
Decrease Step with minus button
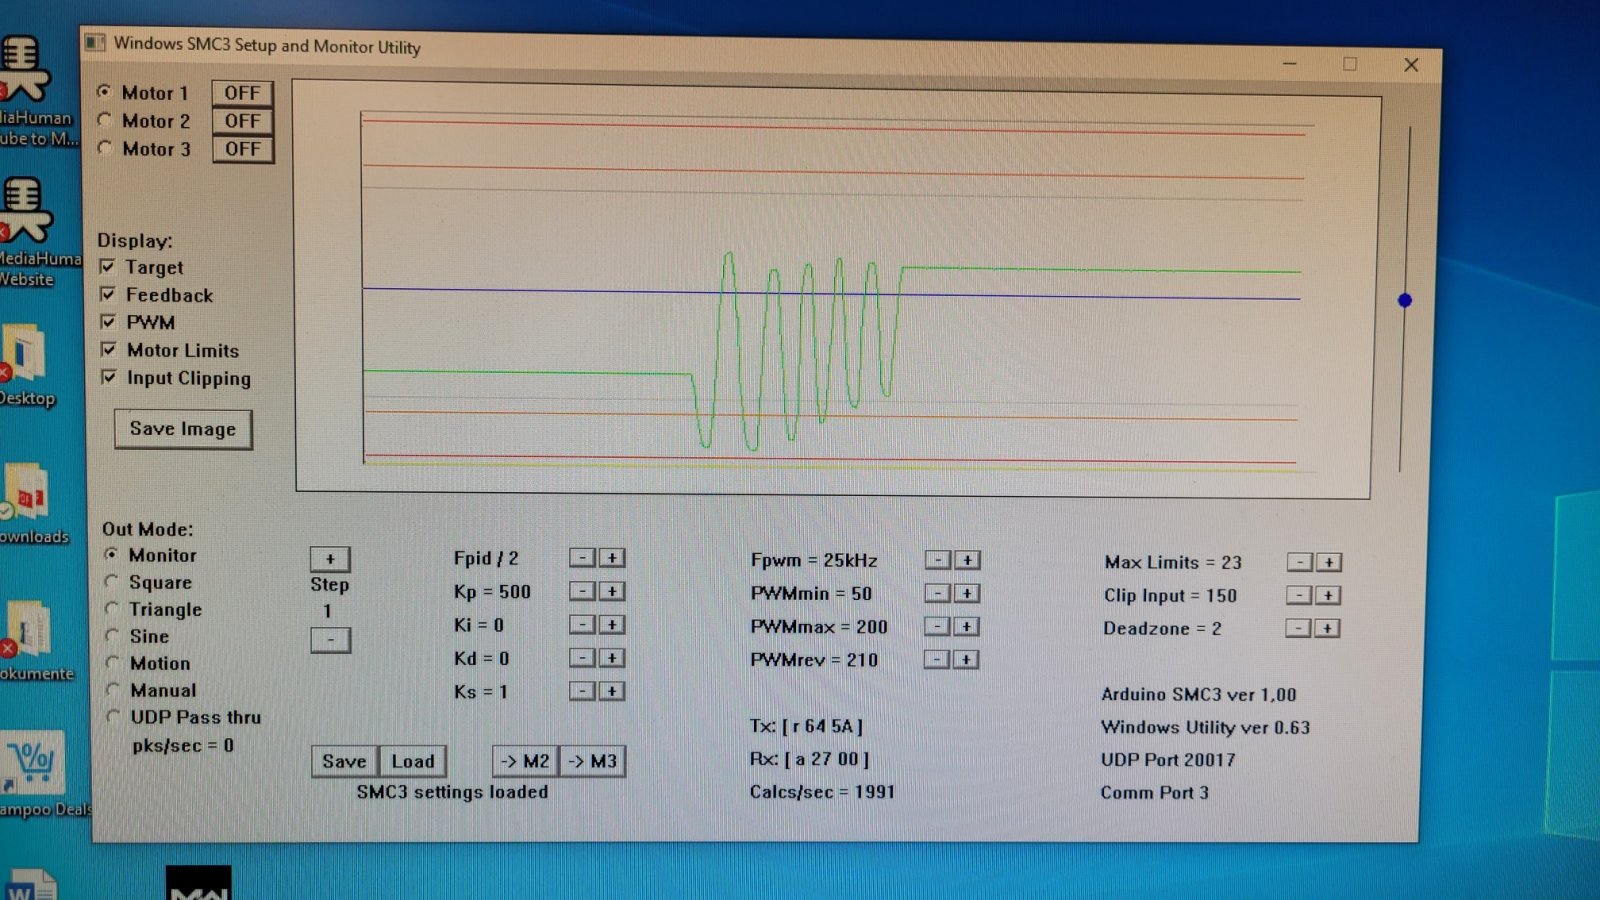(x=330, y=640)
